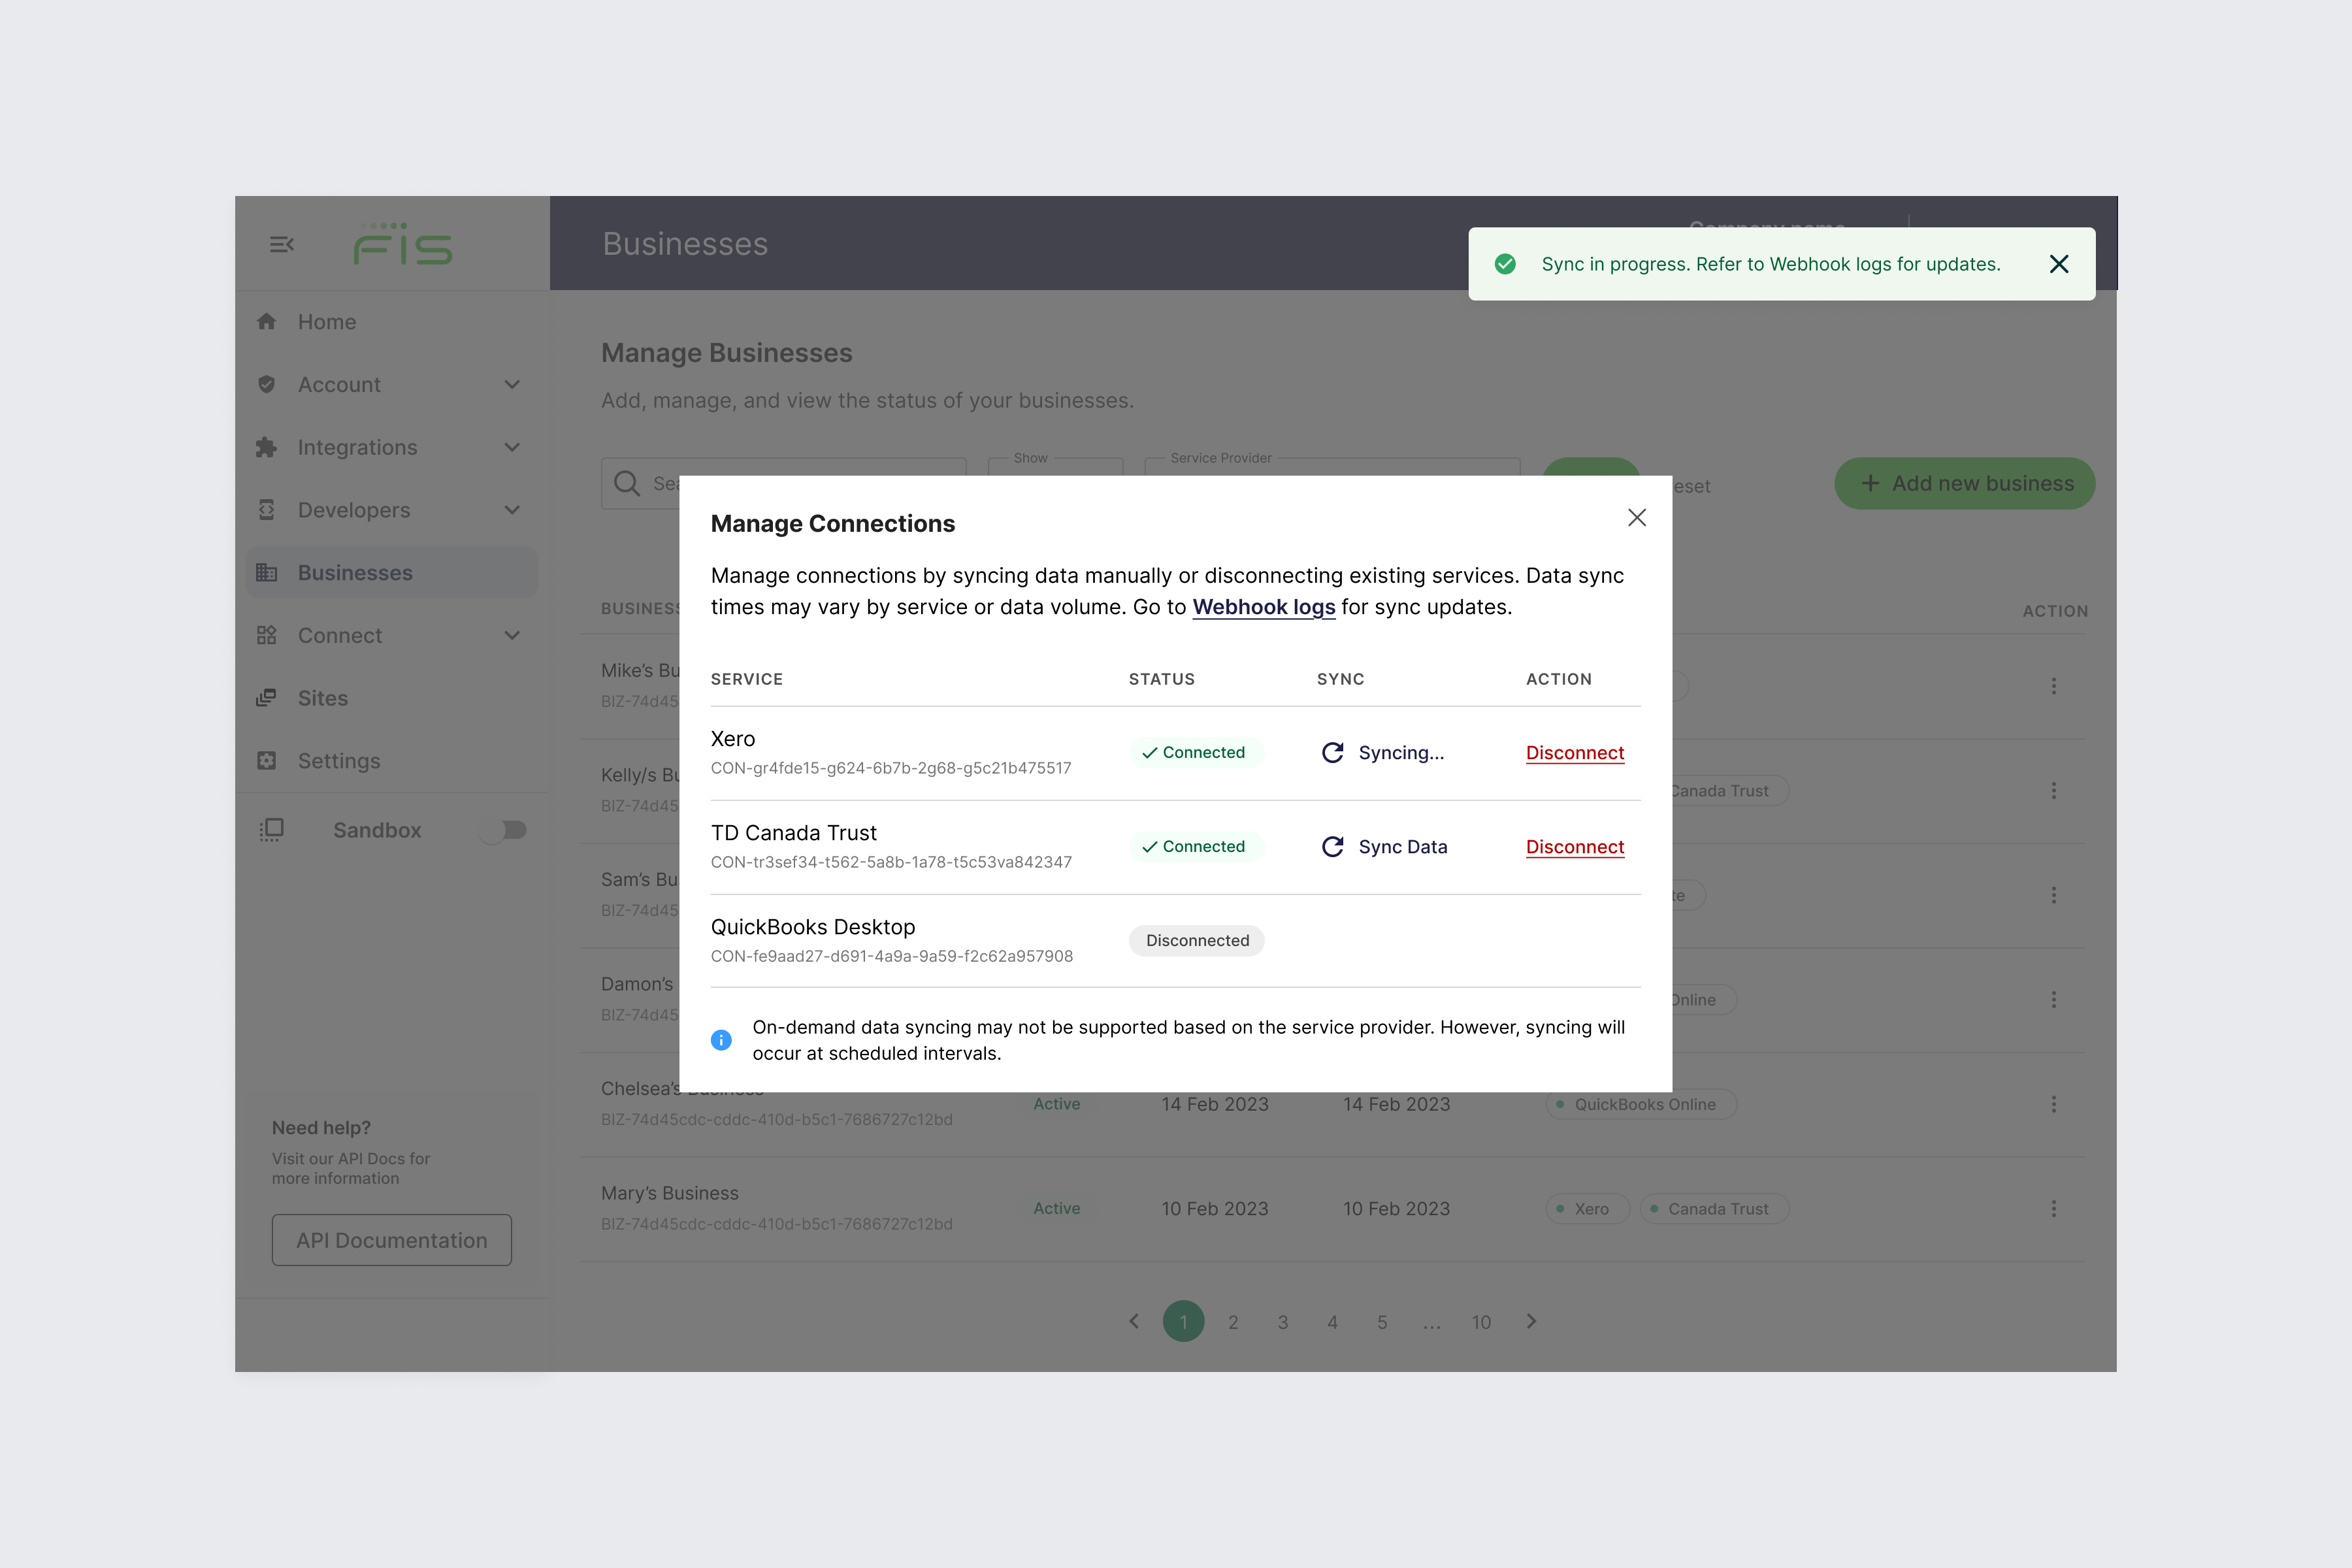Close the Manage Connections dialog

click(x=1636, y=518)
